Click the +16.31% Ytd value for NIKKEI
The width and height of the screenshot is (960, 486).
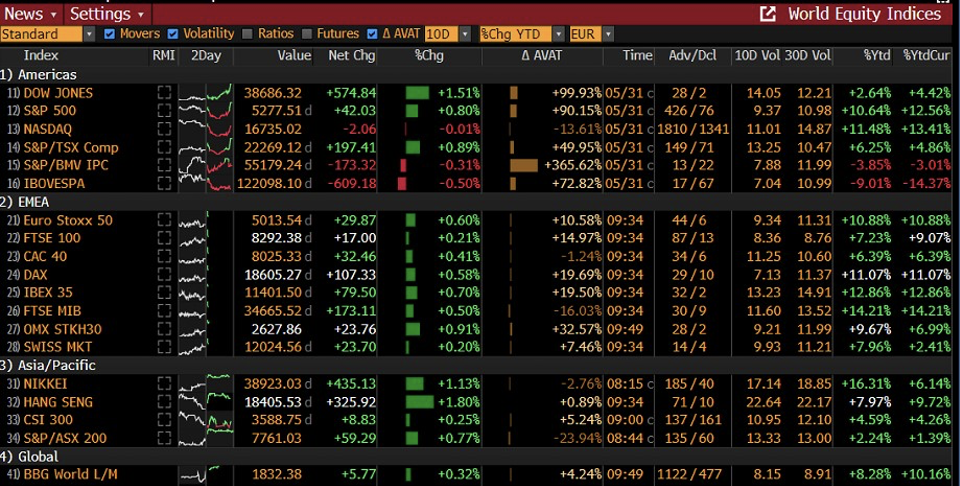coord(866,384)
